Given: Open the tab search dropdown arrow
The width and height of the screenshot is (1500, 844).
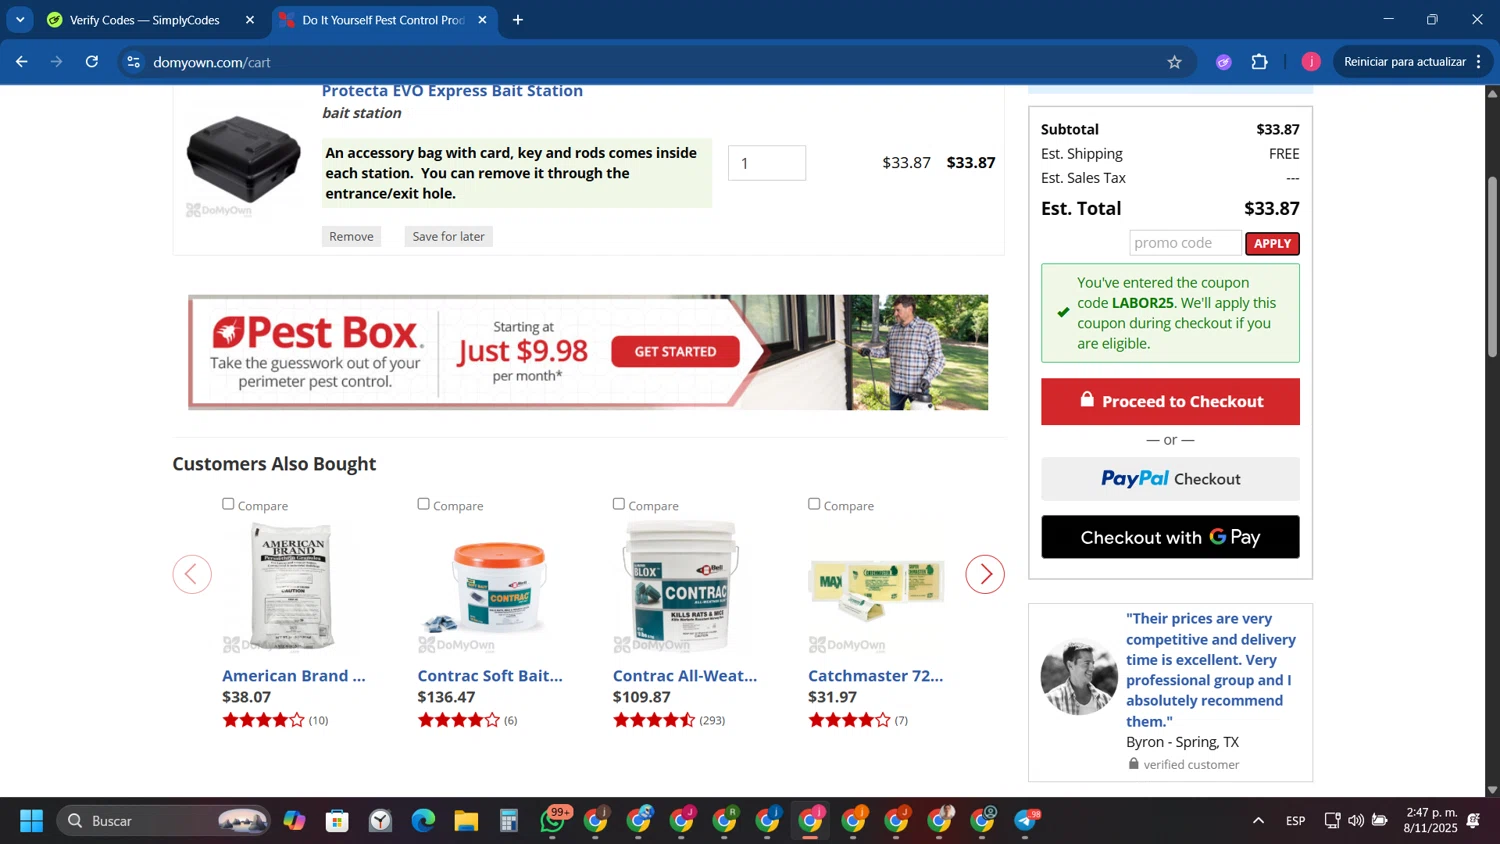Looking at the screenshot, I should pyautogui.click(x=20, y=20).
